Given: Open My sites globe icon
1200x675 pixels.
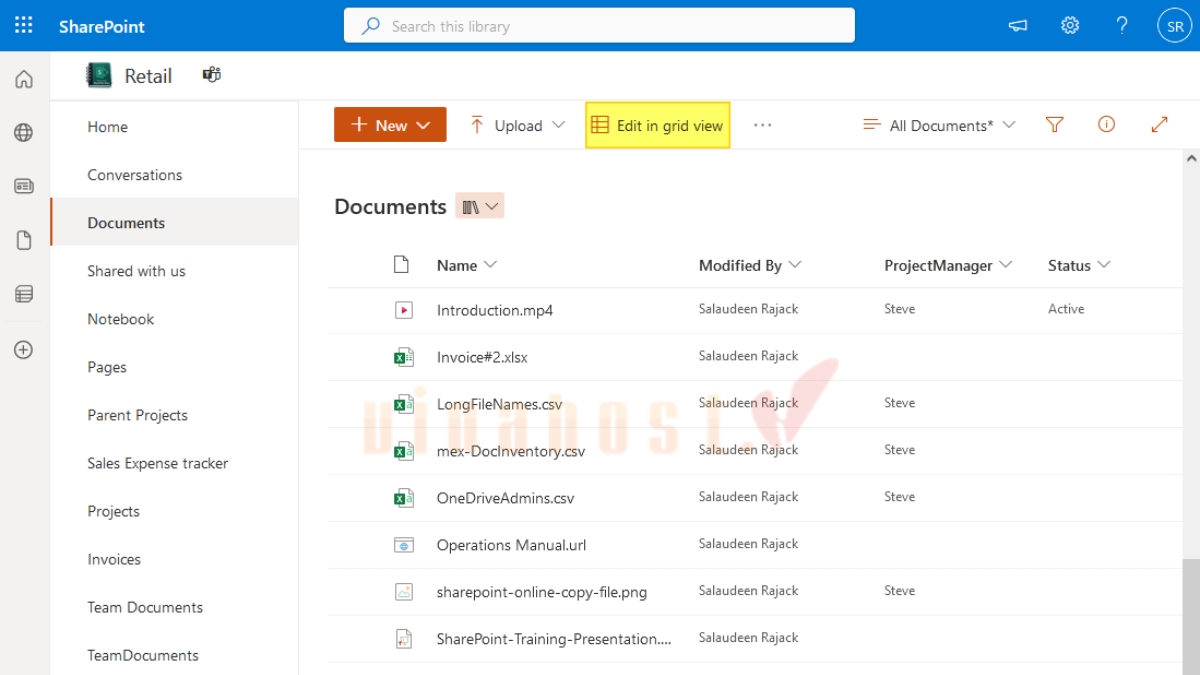Looking at the screenshot, I should pos(24,132).
